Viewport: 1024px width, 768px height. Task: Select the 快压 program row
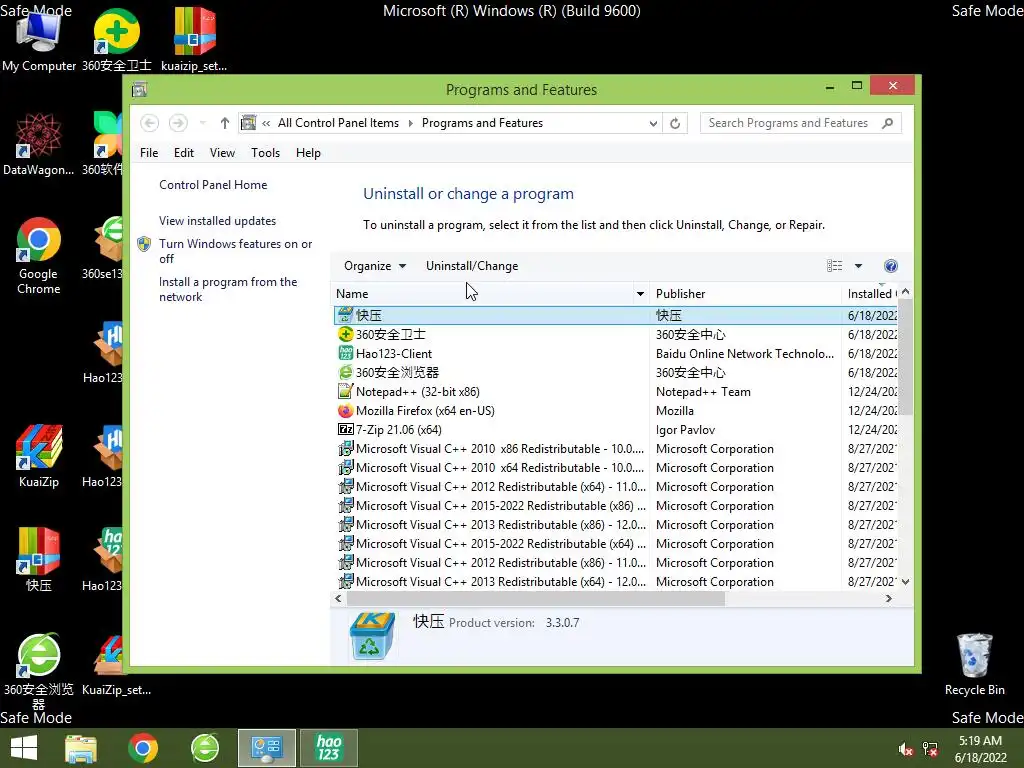(x=615, y=315)
